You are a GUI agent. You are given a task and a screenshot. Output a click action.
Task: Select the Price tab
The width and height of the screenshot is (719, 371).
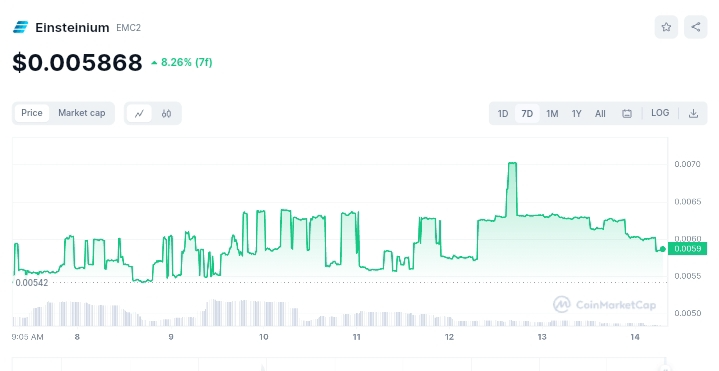pos(32,113)
